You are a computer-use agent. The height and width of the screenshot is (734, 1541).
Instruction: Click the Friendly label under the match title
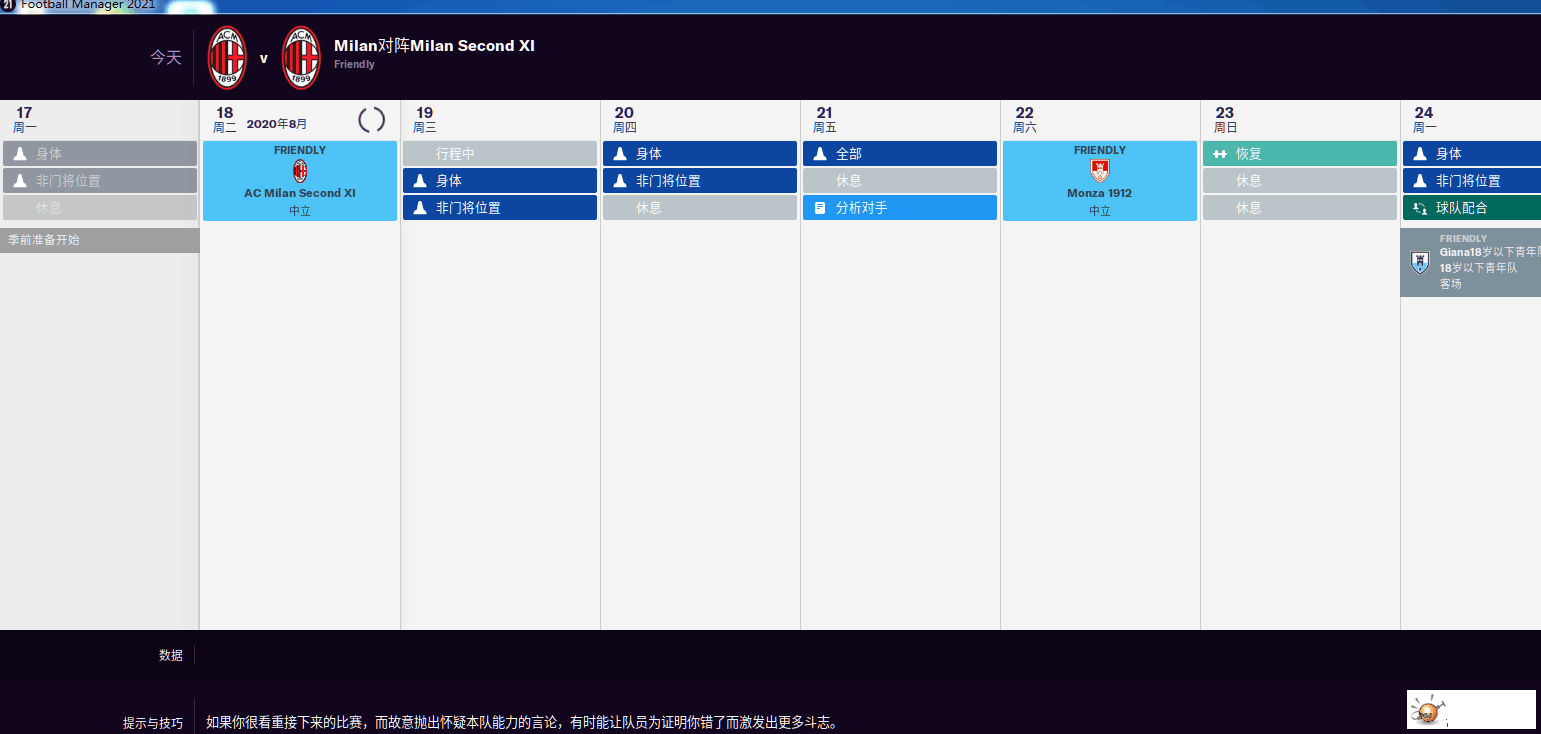coord(354,64)
